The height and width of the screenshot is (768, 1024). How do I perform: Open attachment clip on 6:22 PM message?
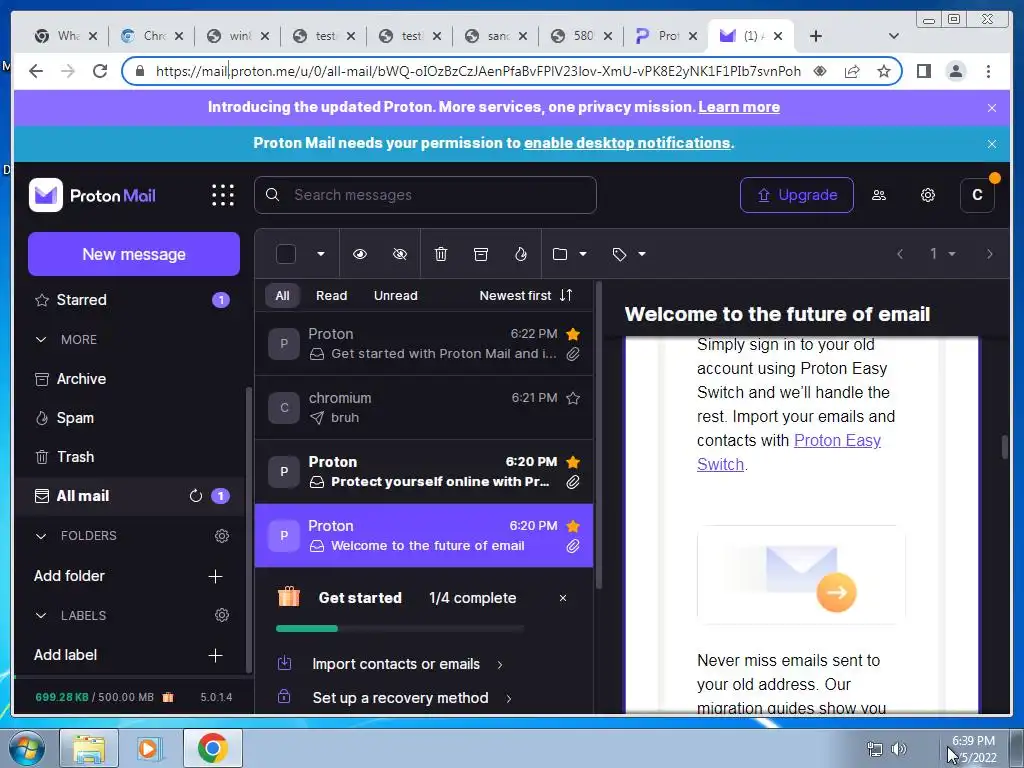click(573, 354)
